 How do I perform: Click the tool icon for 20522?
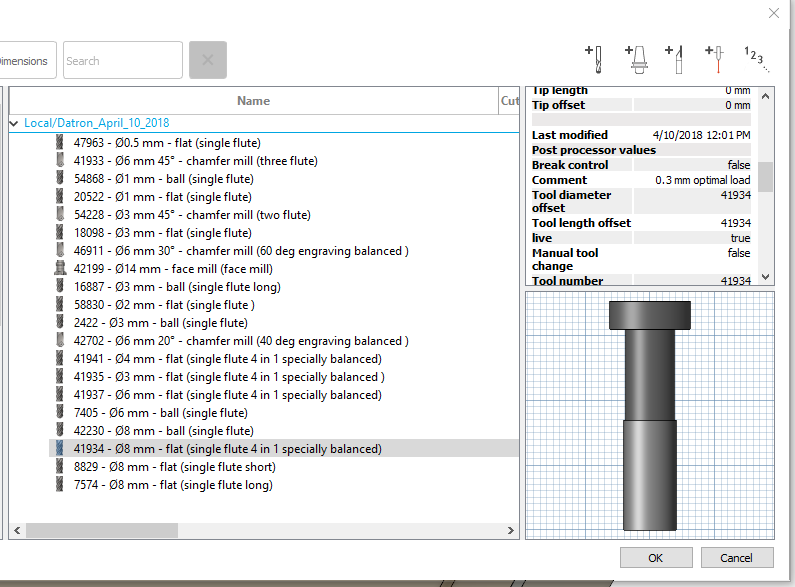point(60,197)
